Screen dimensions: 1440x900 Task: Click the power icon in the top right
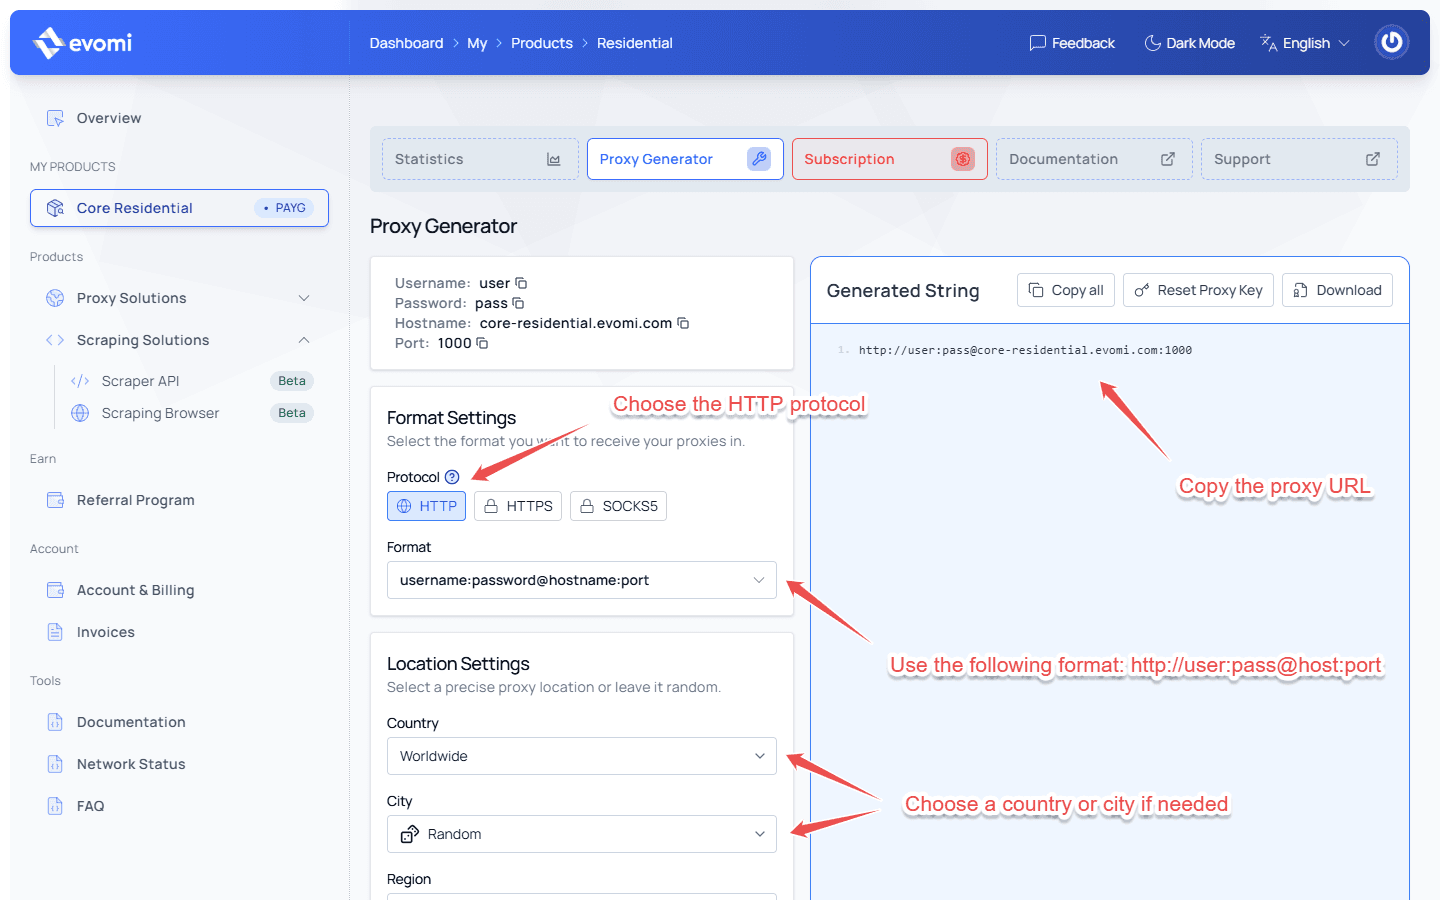pos(1391,42)
